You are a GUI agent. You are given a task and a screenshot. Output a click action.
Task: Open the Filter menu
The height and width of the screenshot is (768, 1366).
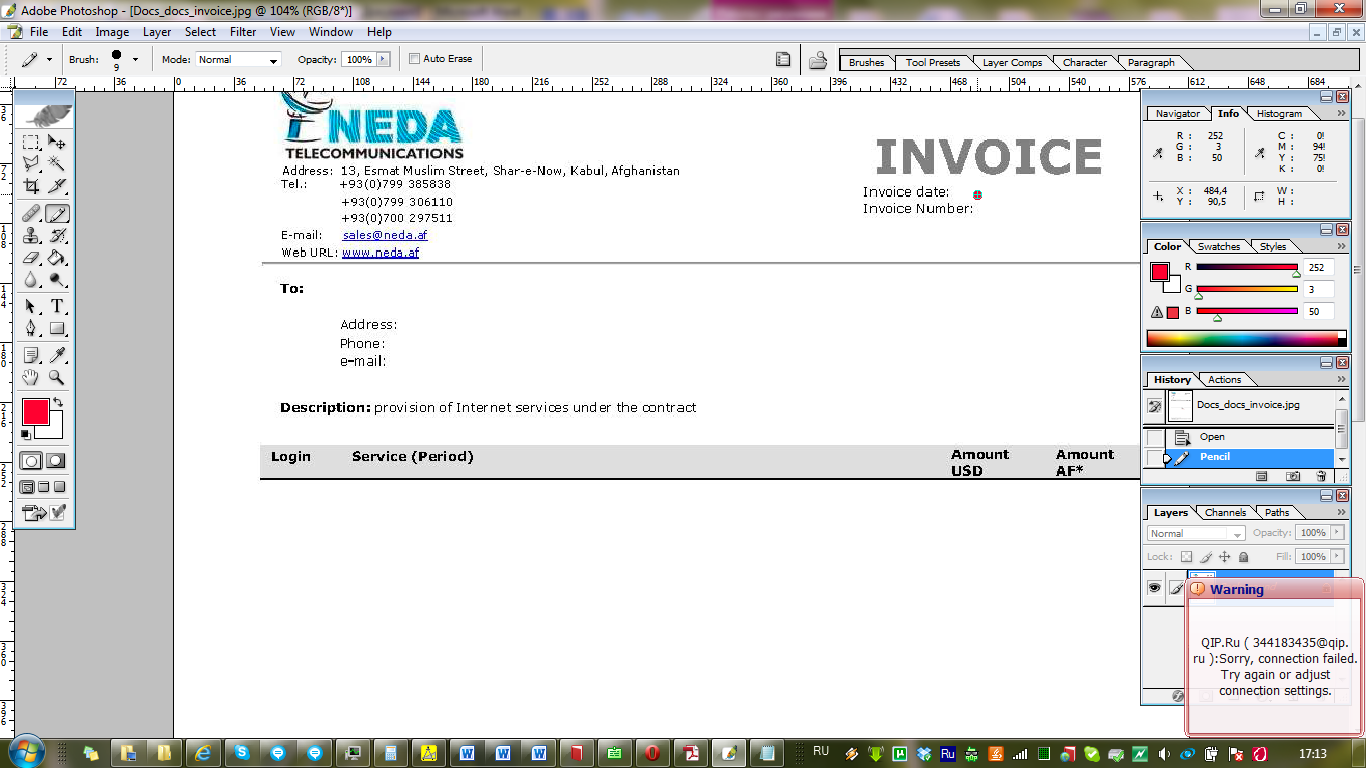tap(243, 32)
